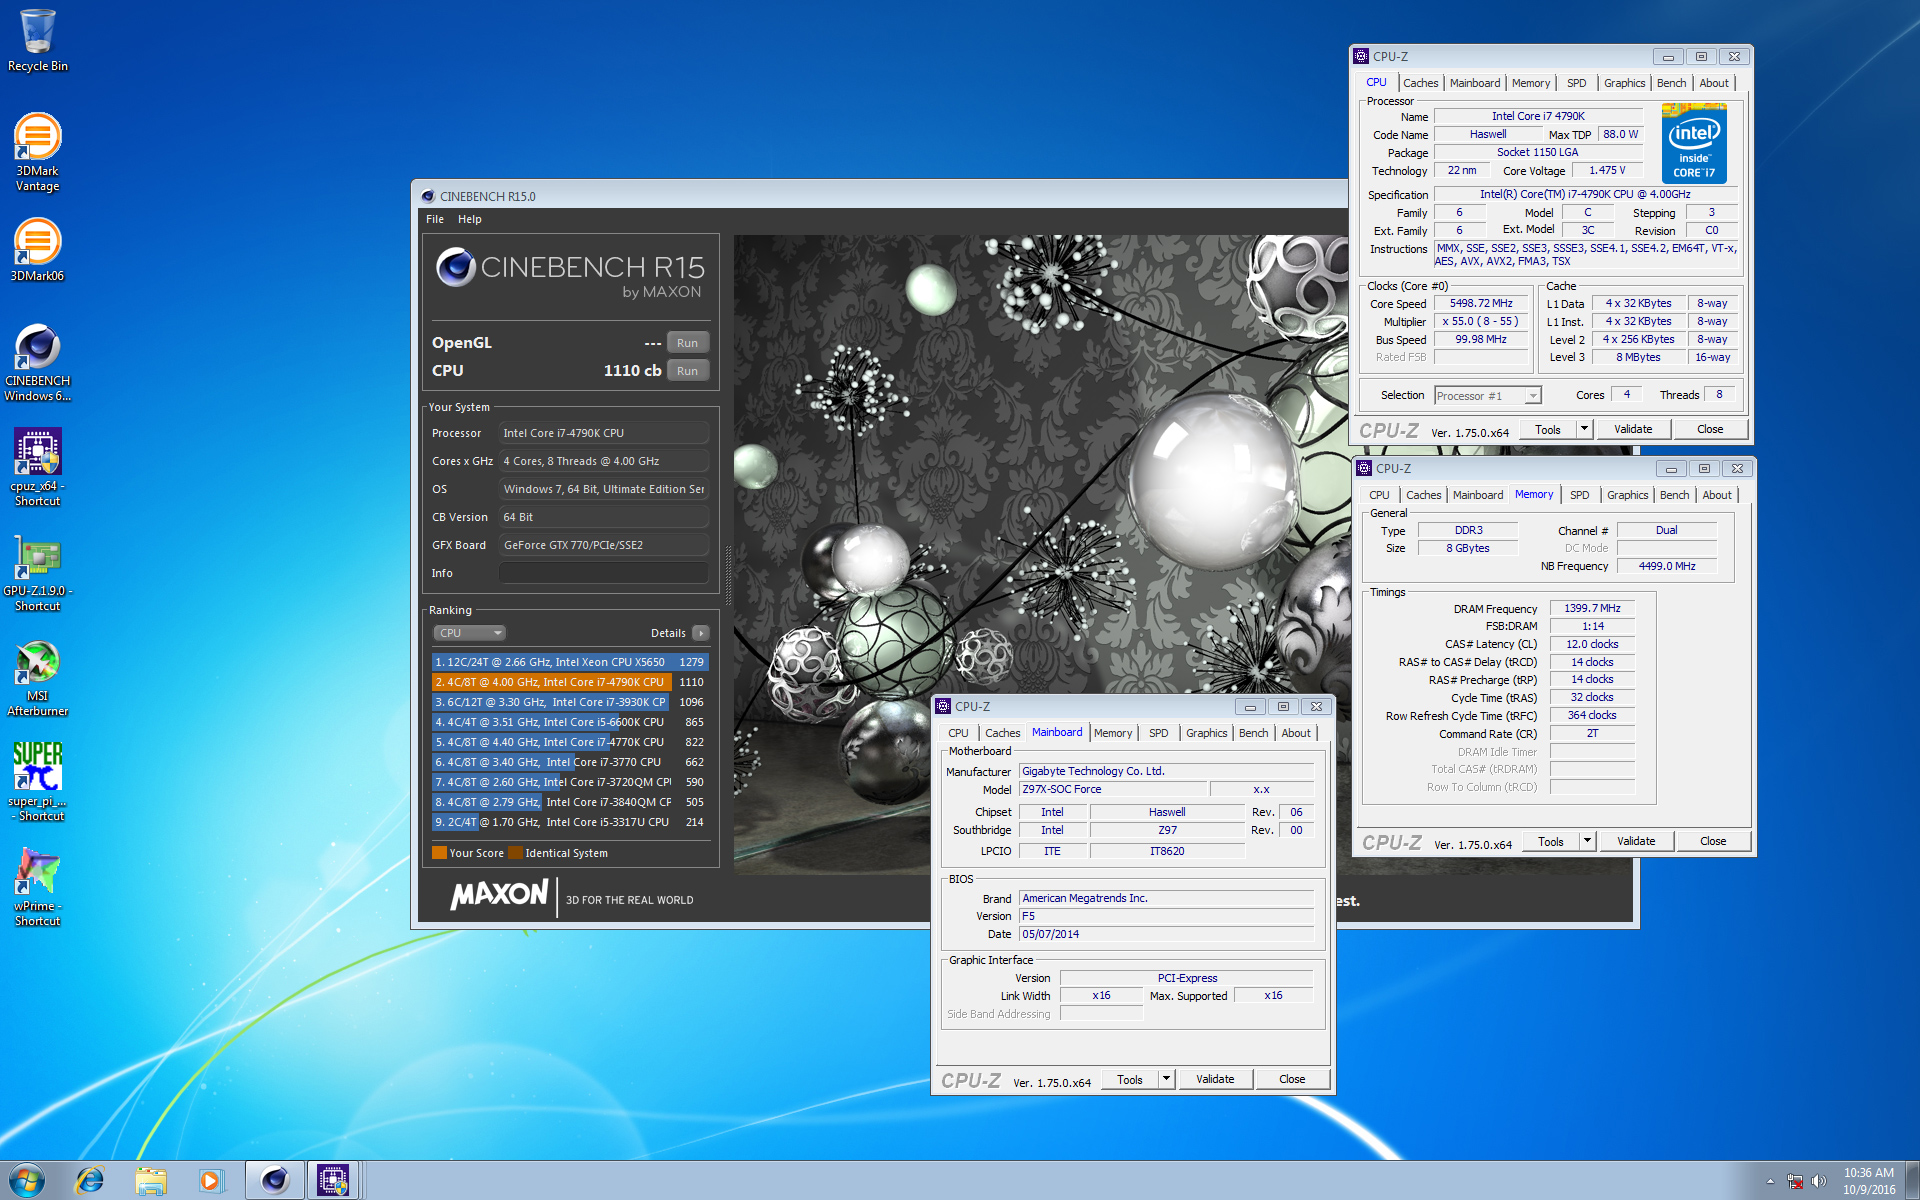Click Model value Z97X-SOC Force
The image size is (1920, 1200).
[x=1112, y=790]
